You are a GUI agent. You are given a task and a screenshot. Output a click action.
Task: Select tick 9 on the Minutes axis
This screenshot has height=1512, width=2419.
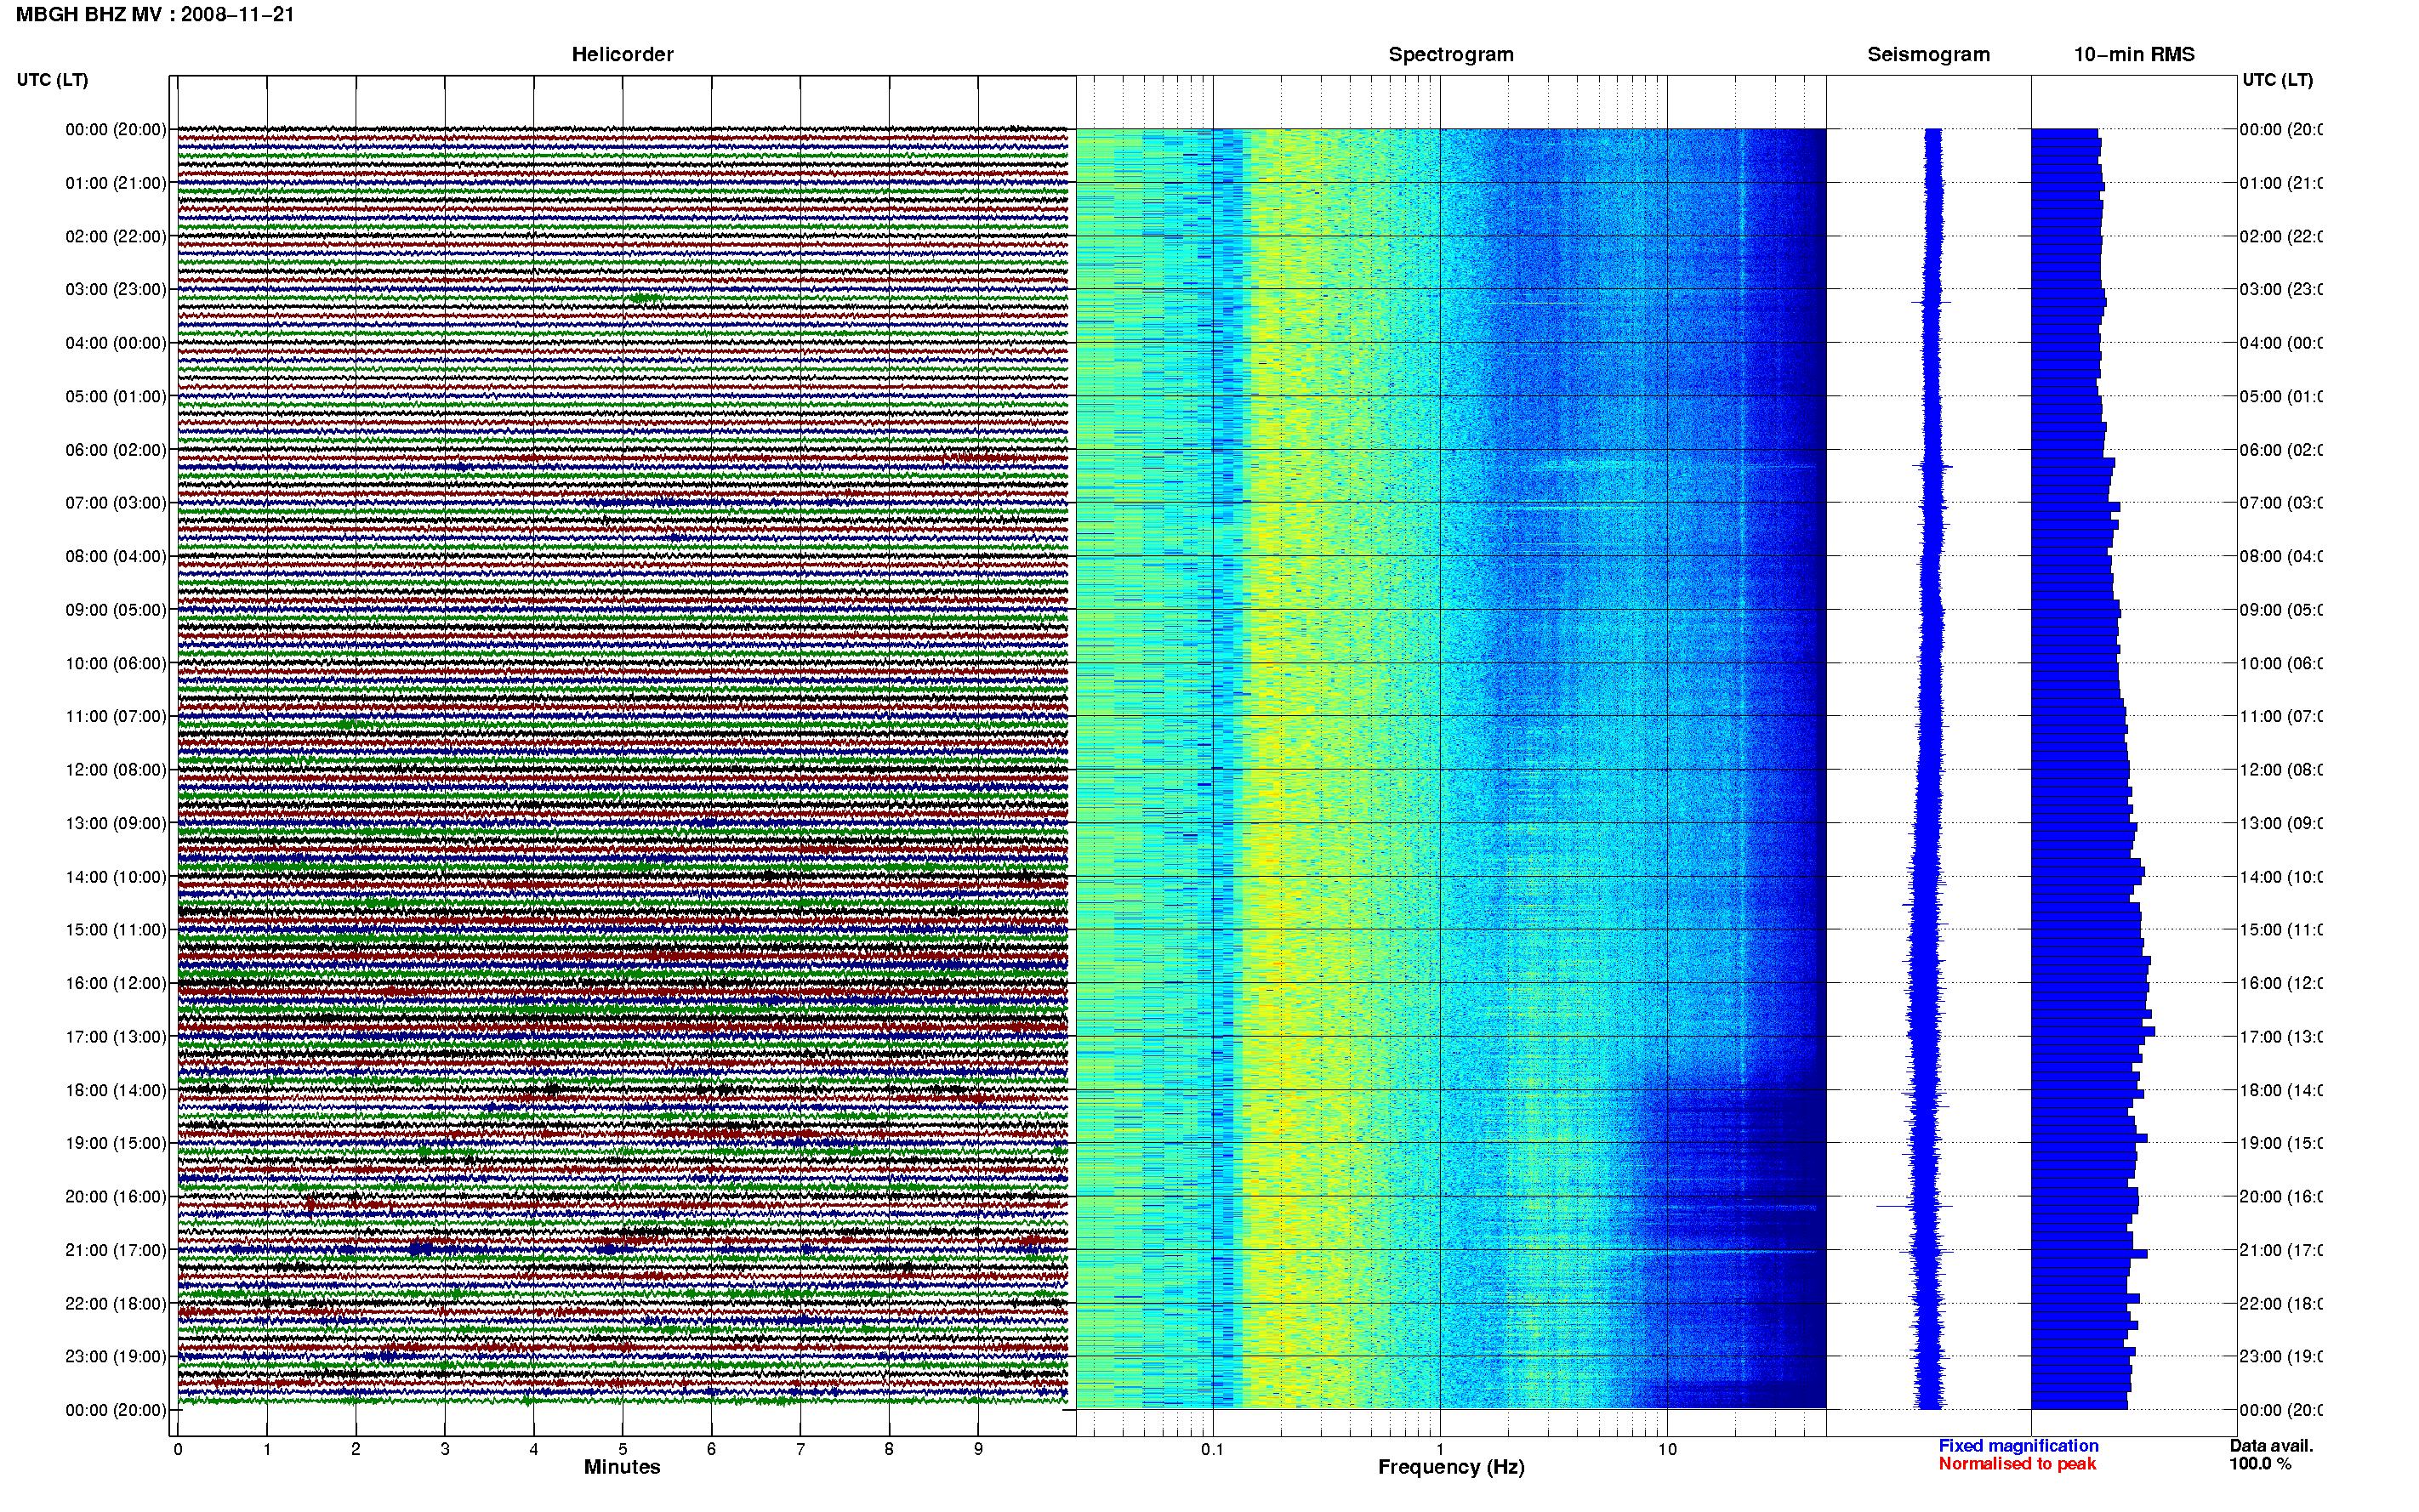(x=978, y=1449)
